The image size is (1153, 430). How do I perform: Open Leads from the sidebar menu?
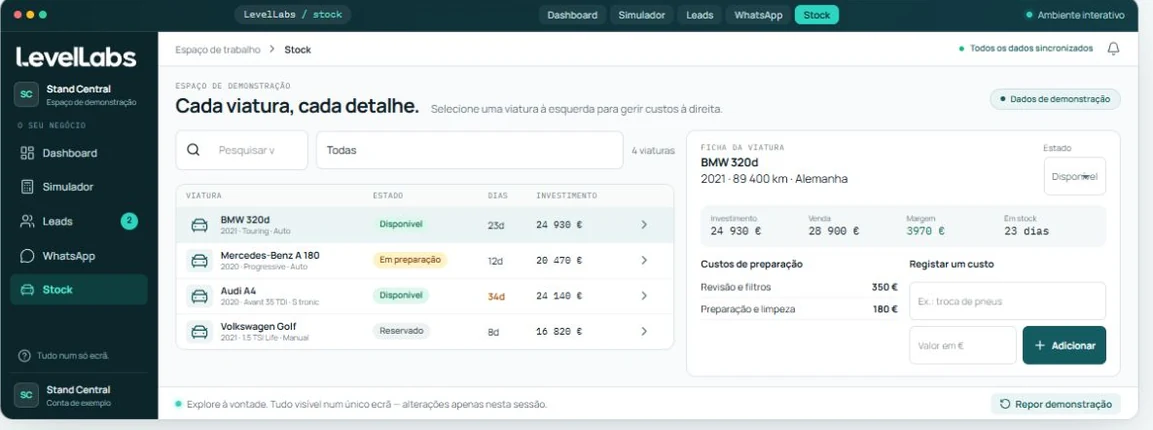pyautogui.click(x=79, y=221)
